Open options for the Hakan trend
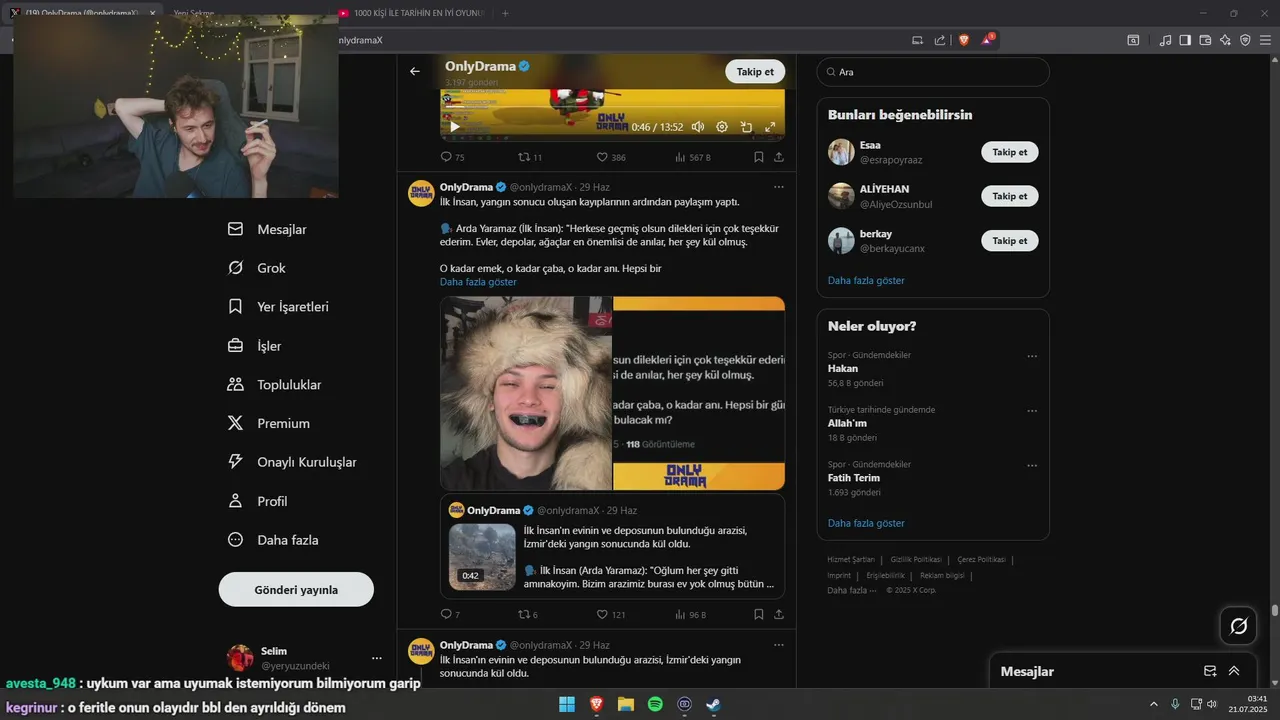 coord(1032,356)
